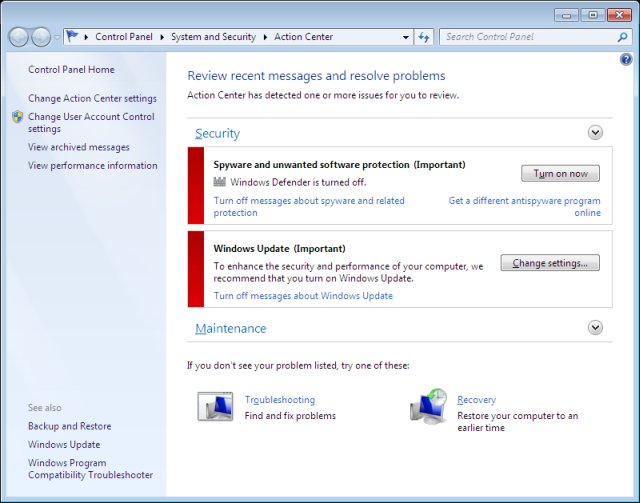Click the Recovery computer clock icon
Viewport: 640px width, 503px height.
point(428,406)
